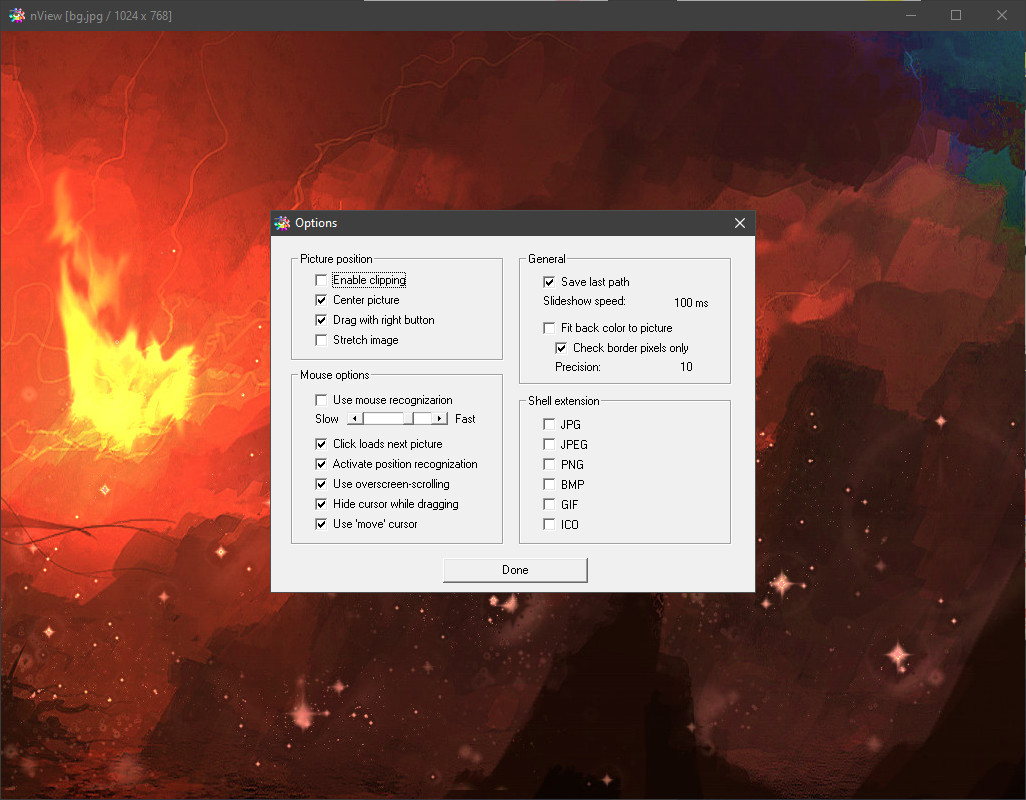
Task: Disable Click loads next picture
Action: click(x=321, y=444)
